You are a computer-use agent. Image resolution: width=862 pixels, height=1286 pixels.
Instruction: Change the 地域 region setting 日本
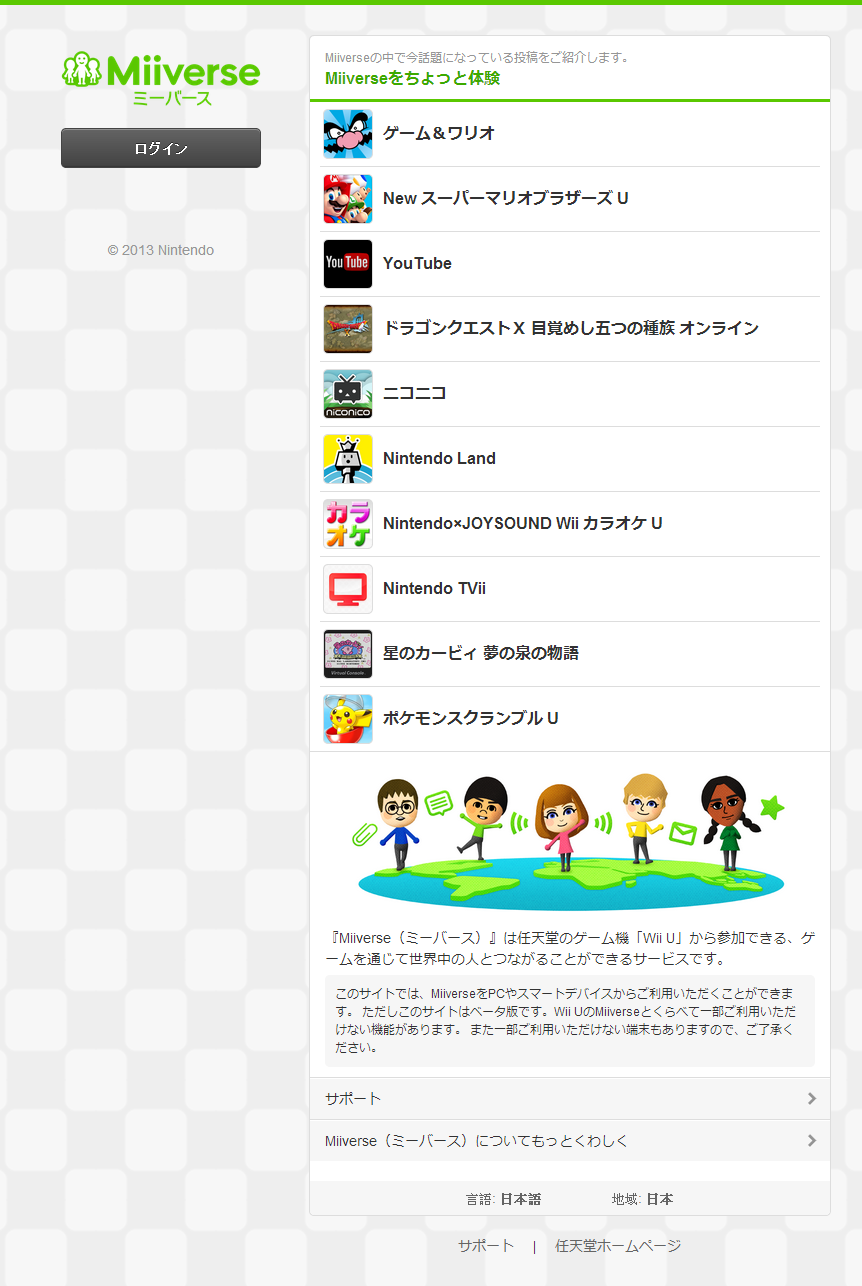click(659, 1199)
